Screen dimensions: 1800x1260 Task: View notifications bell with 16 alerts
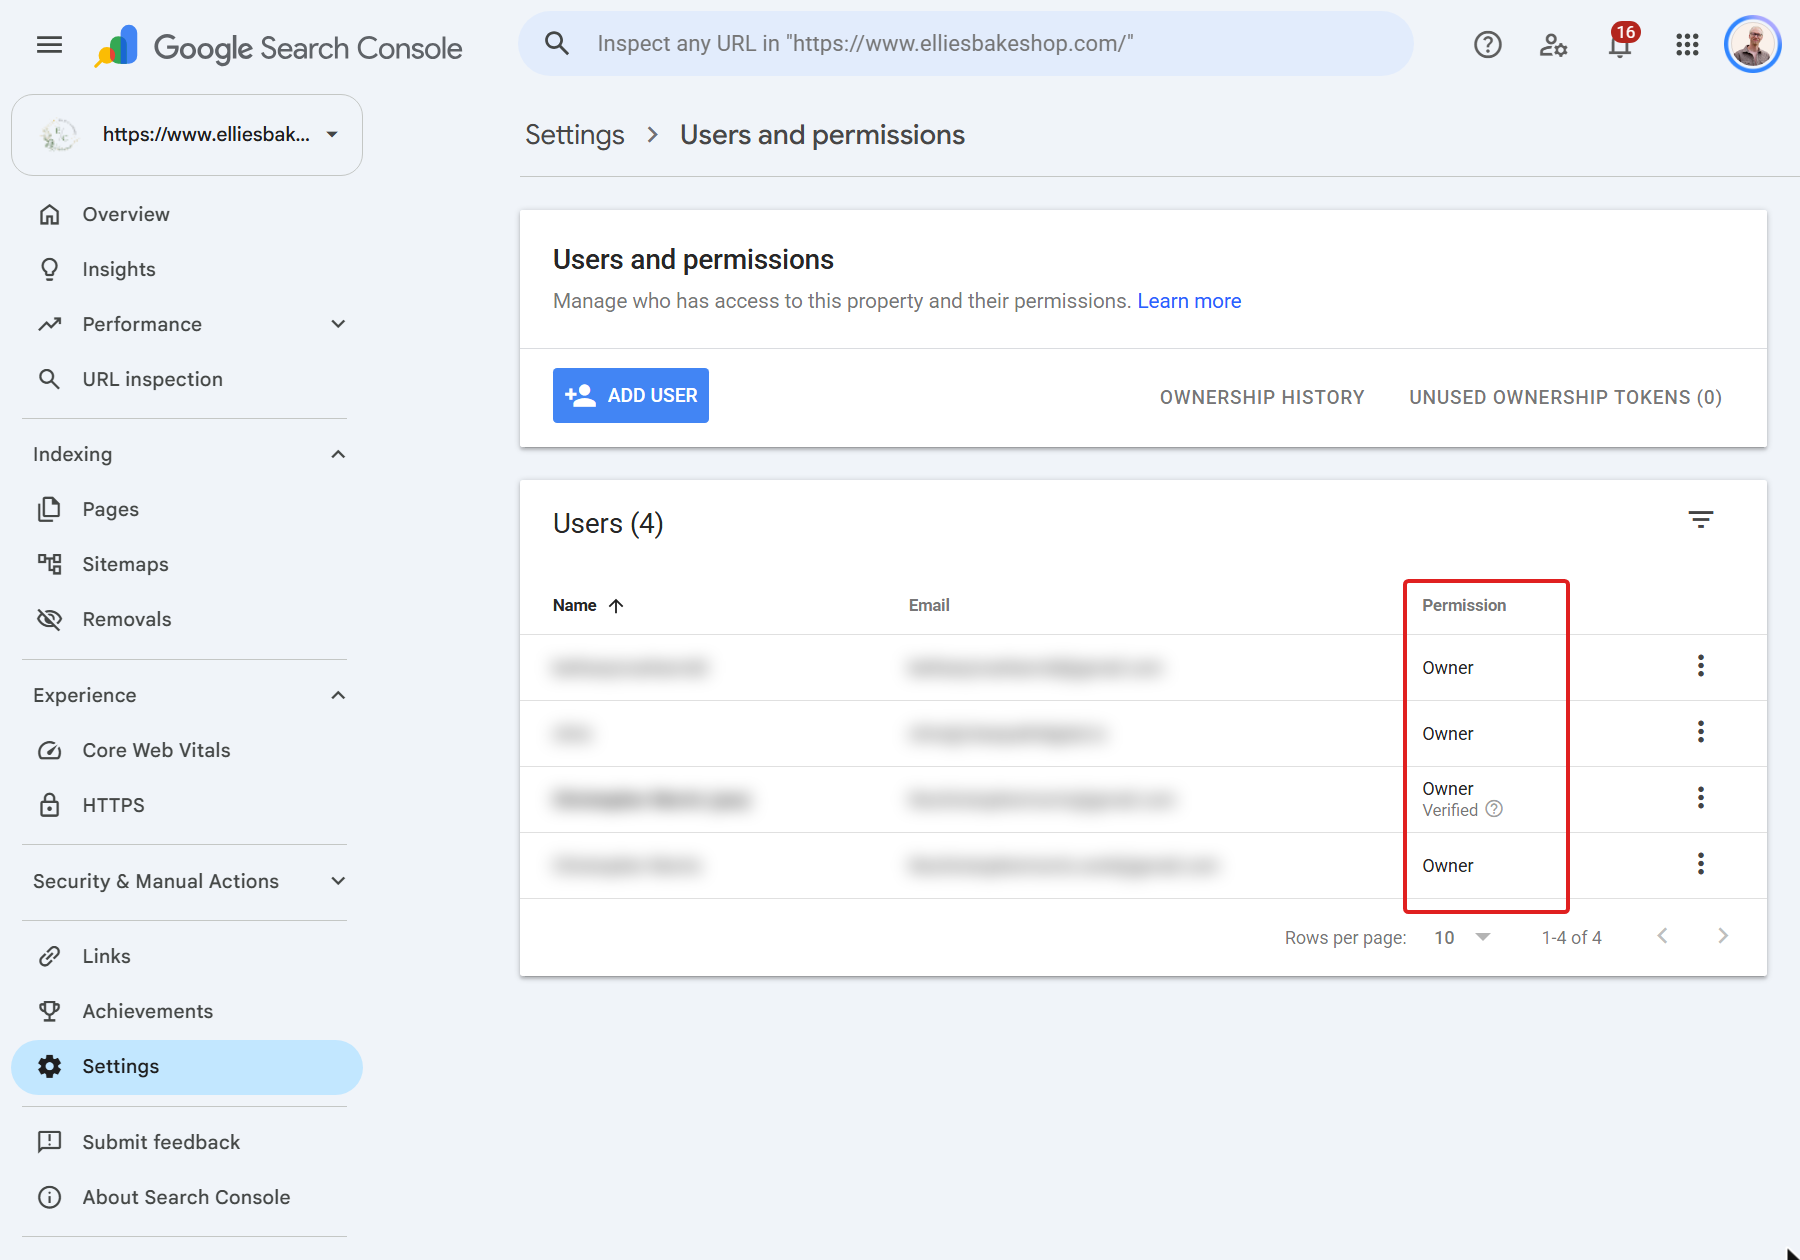pyautogui.click(x=1620, y=44)
